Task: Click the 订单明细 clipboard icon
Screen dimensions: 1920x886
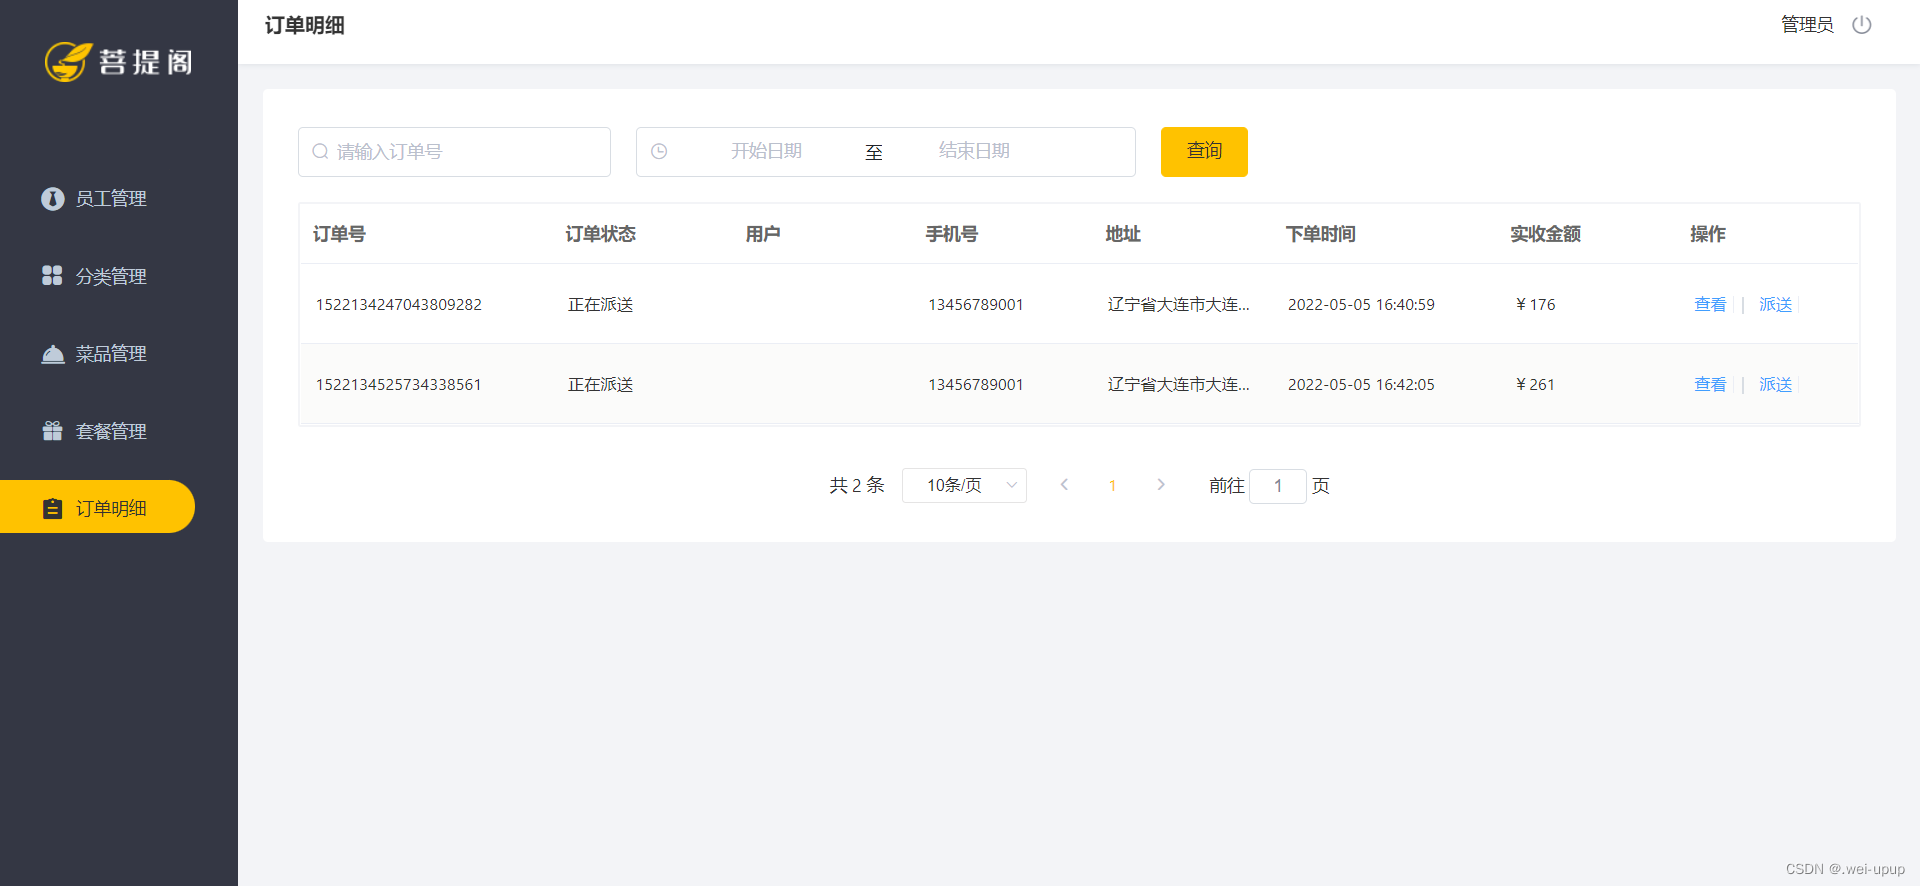Action: pos(53,508)
